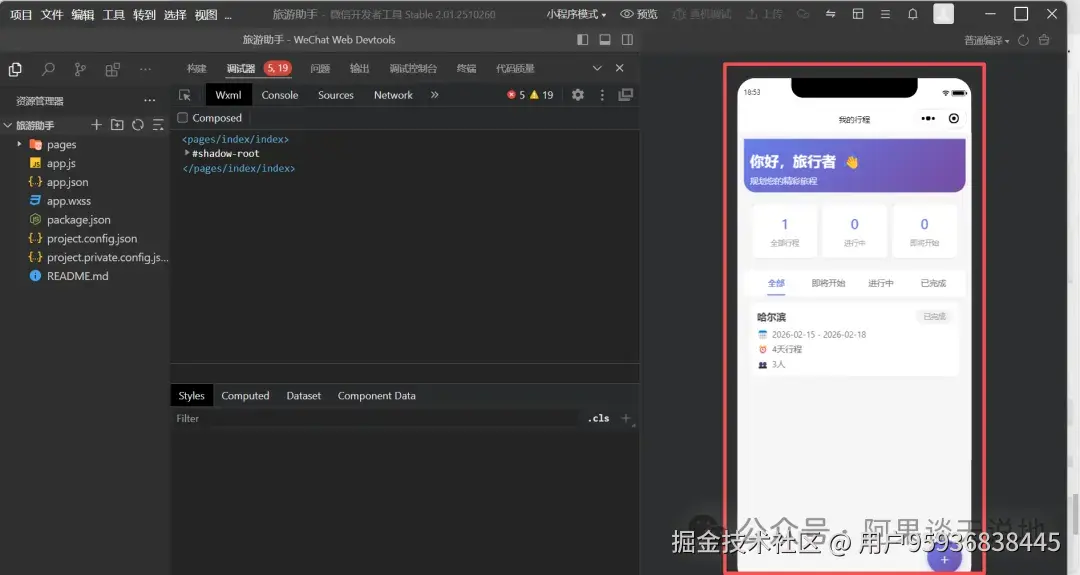Open resource manager panel ellipsis menu
The height and width of the screenshot is (575, 1080).
coord(149,101)
